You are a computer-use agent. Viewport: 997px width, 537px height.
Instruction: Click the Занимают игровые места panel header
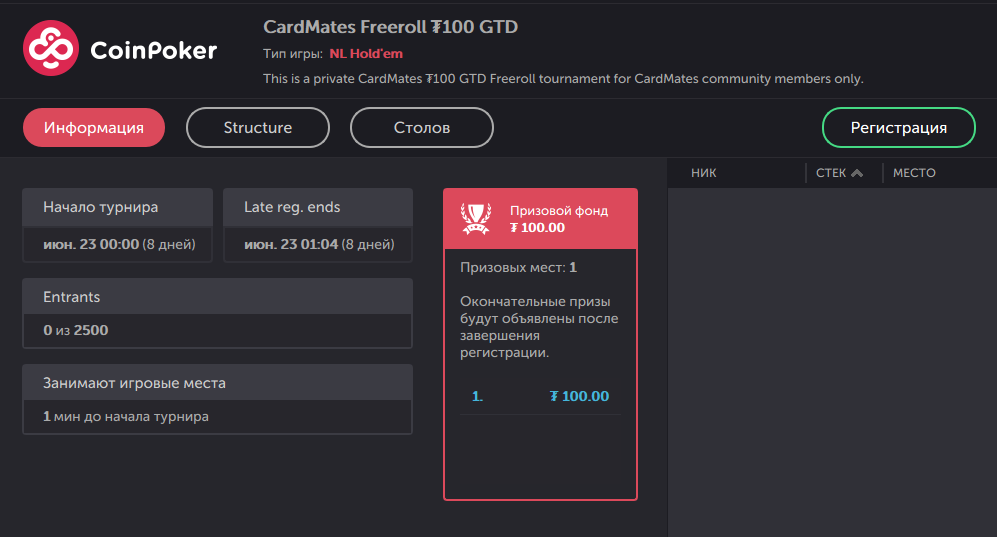217,383
